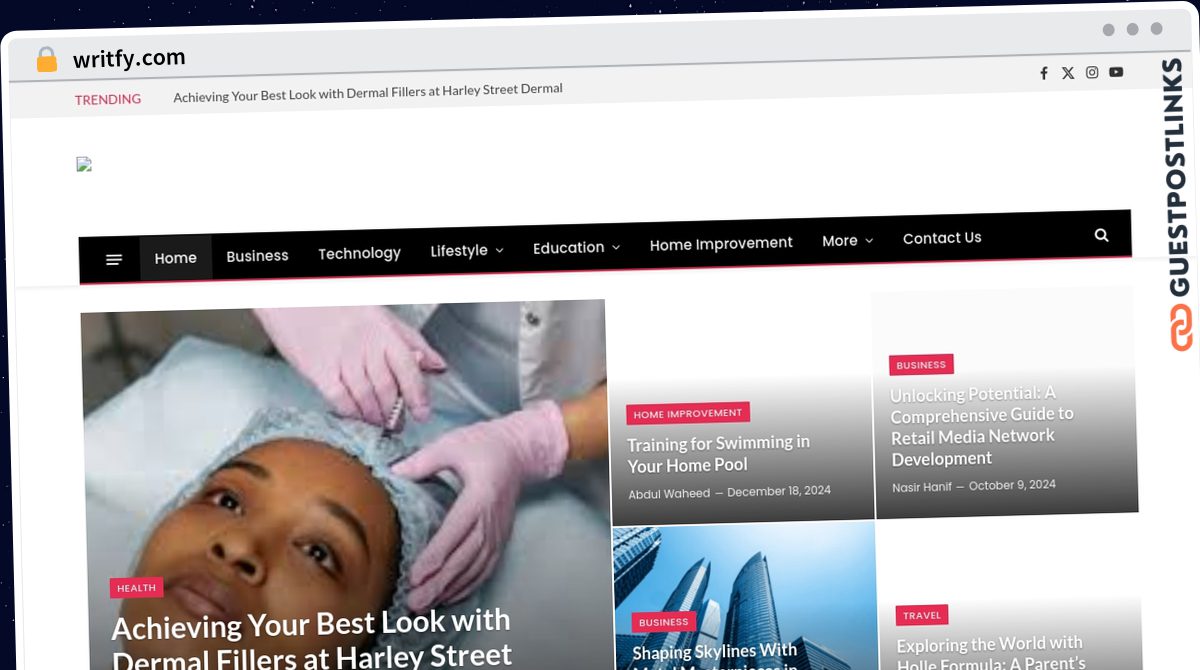Expand the Education dropdown menu

(x=576, y=247)
